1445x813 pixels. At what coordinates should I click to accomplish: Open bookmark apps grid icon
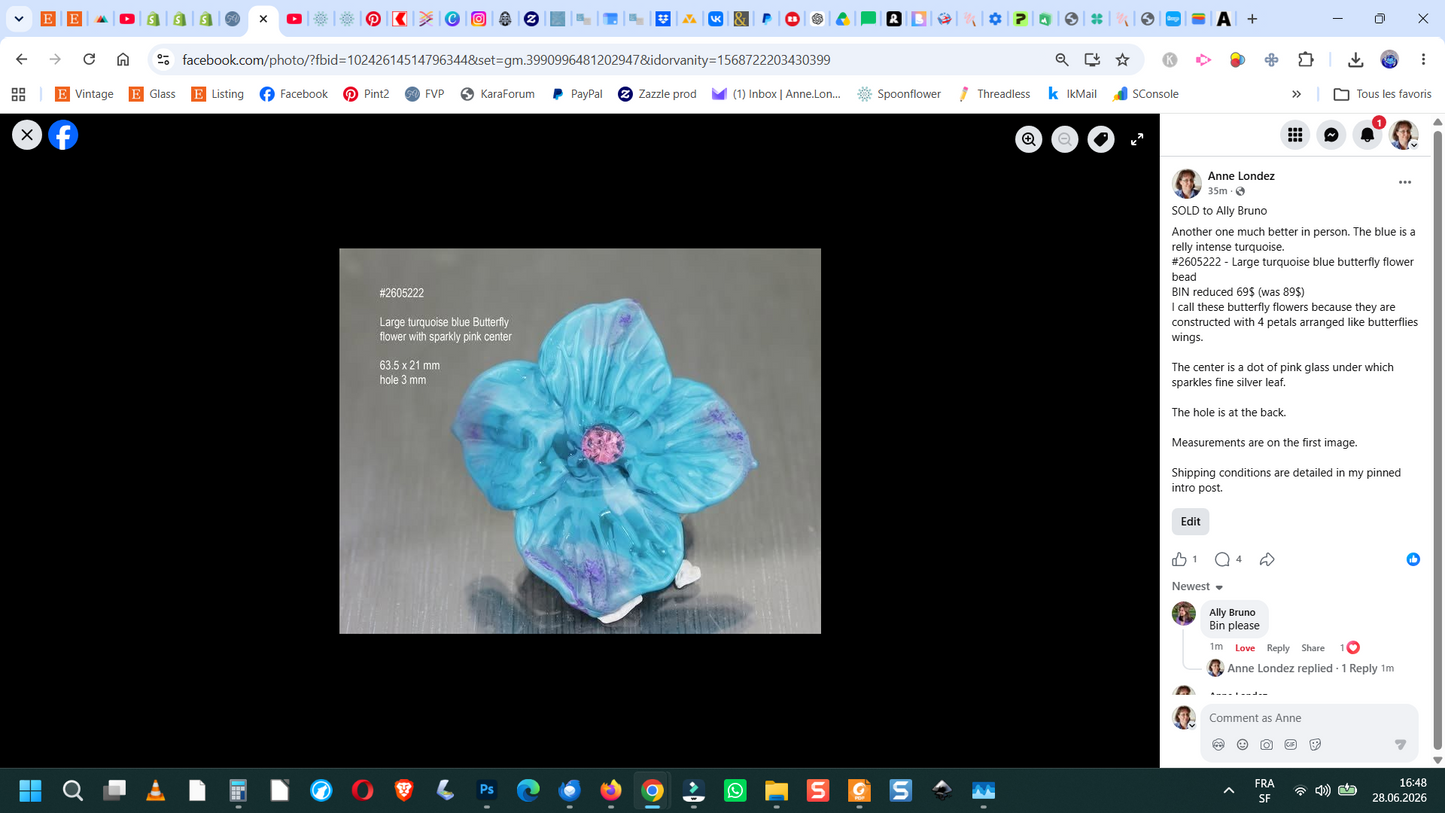[18, 94]
